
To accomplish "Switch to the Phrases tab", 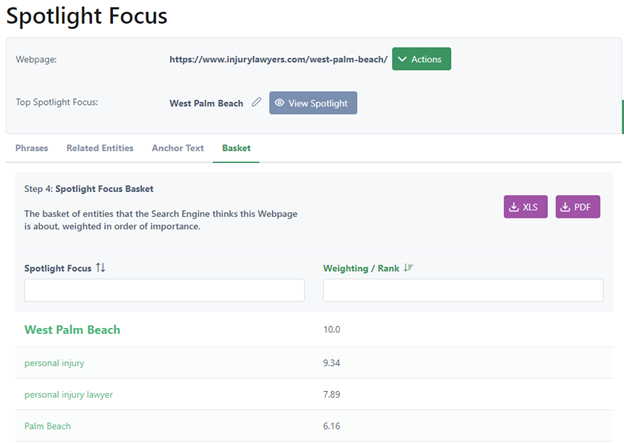I will point(32,148).
